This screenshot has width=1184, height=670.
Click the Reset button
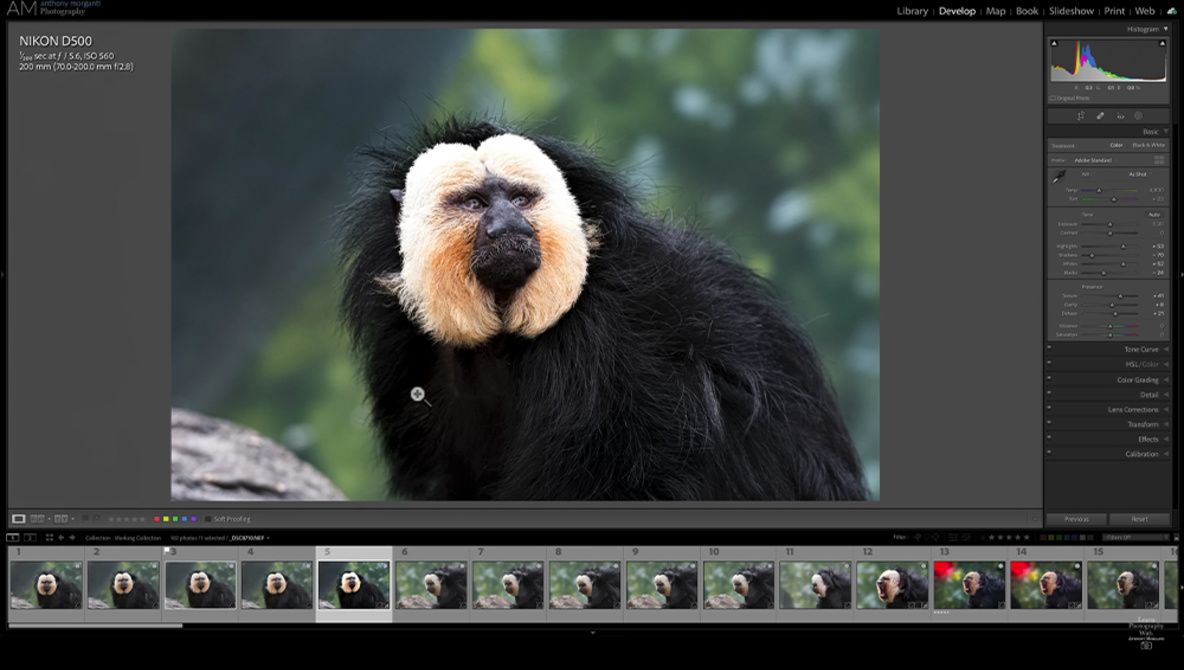[1139, 519]
